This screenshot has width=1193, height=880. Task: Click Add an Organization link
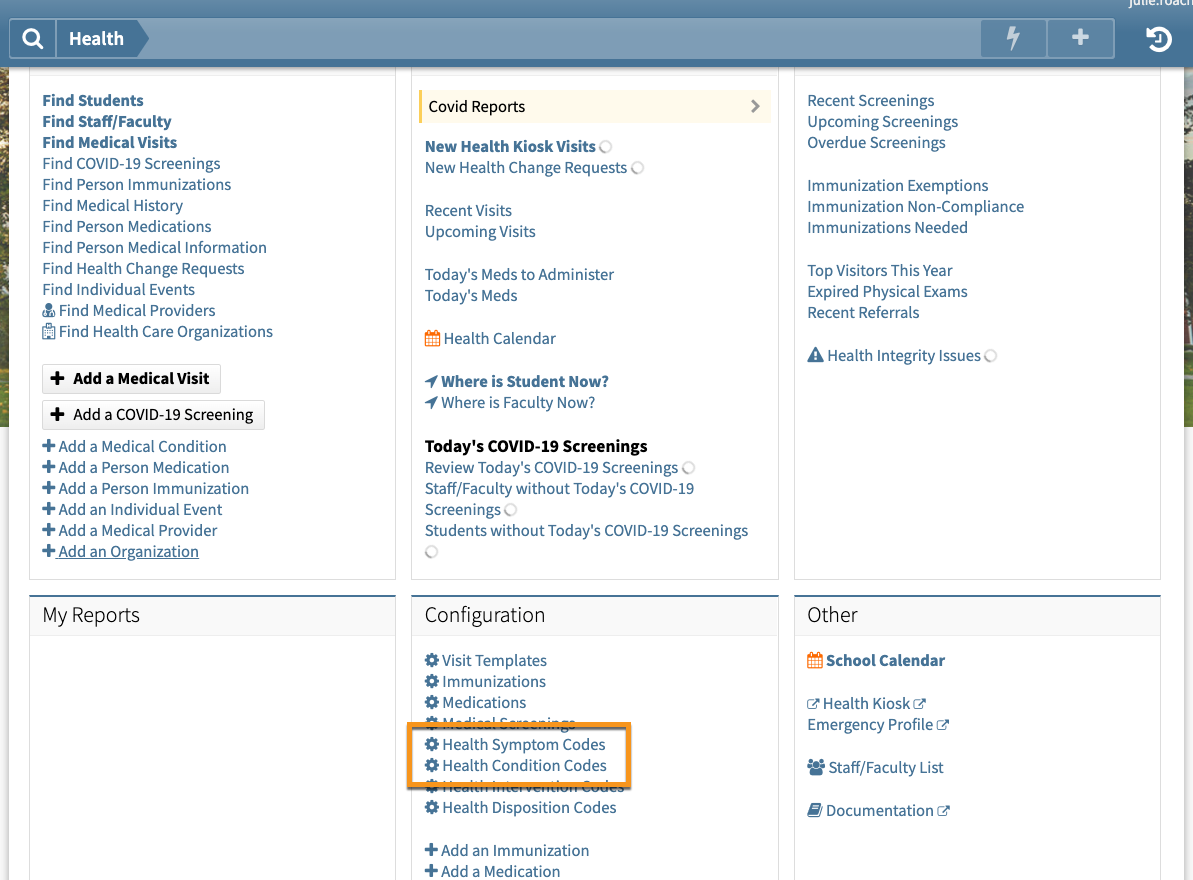click(128, 552)
